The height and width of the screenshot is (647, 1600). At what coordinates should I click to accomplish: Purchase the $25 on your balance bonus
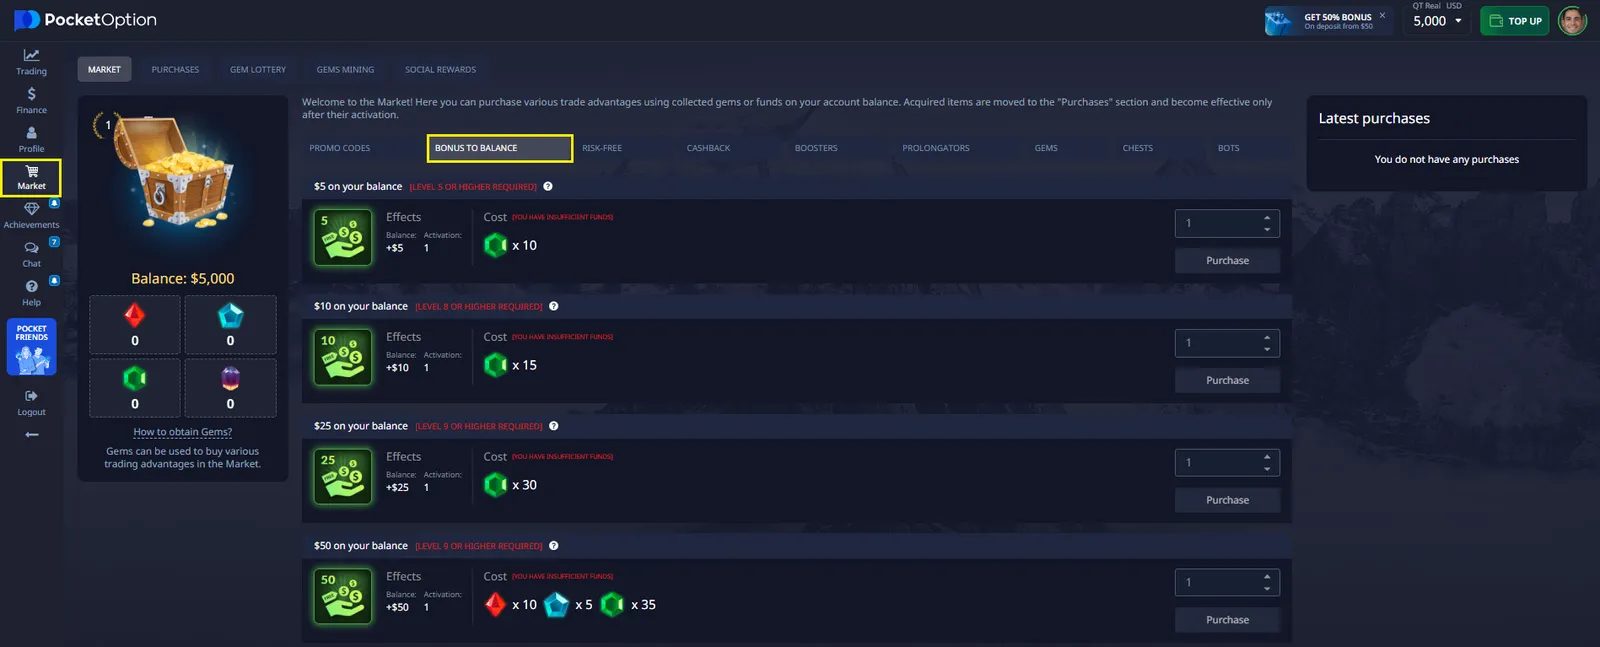(x=1227, y=500)
